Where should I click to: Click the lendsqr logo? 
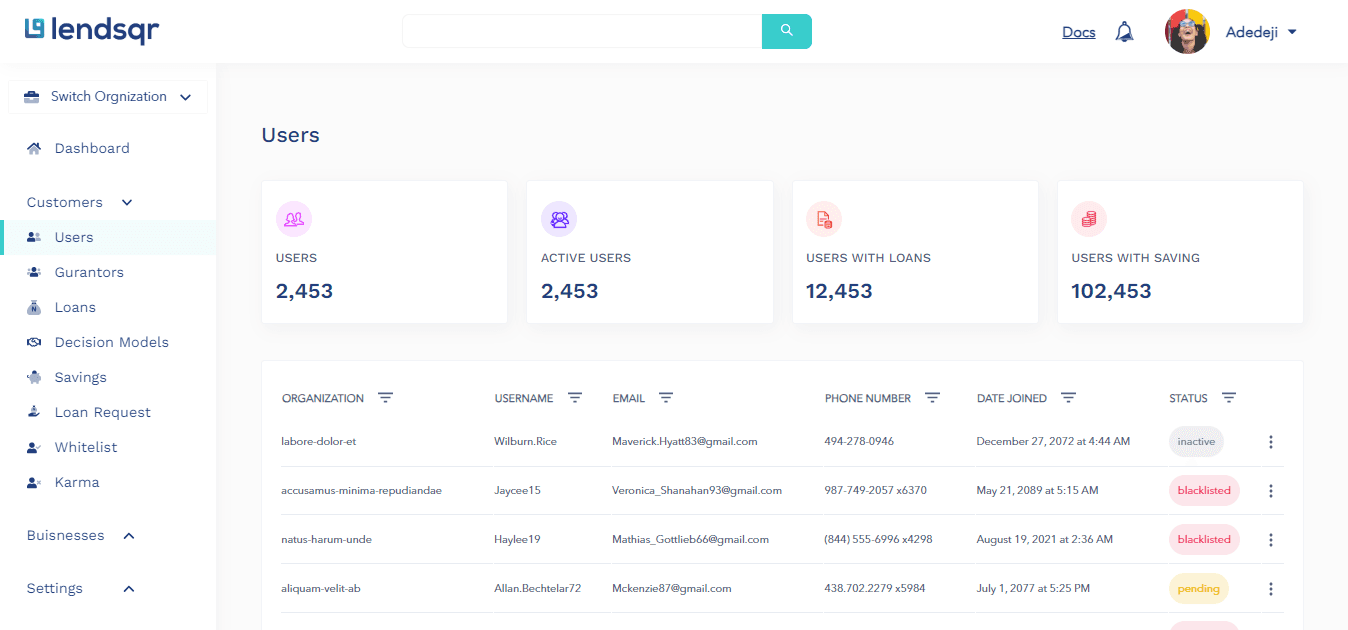pos(92,31)
